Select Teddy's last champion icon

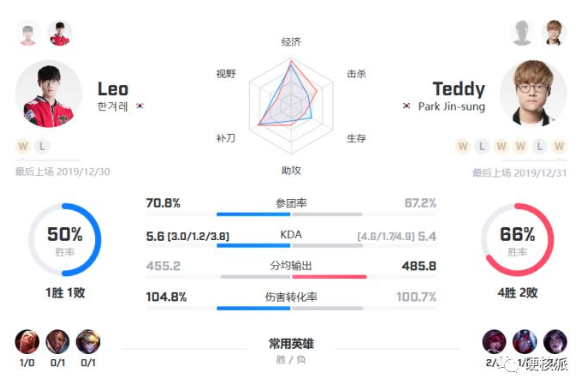555,342
